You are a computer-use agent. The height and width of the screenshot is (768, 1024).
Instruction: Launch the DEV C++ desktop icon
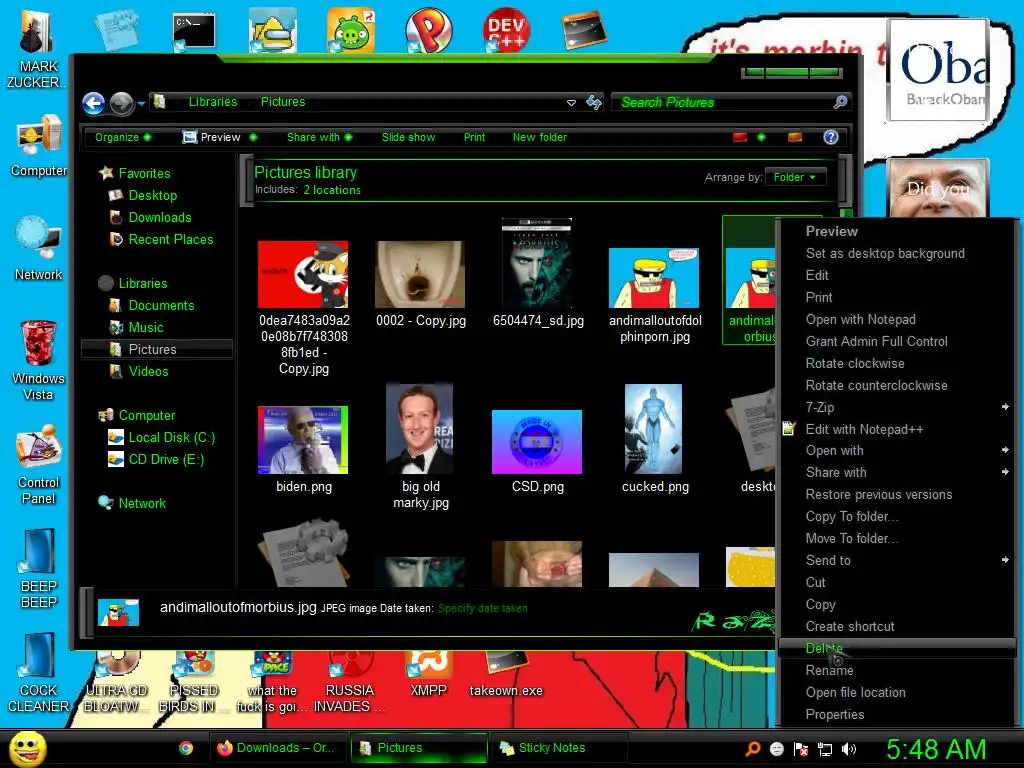pyautogui.click(x=506, y=30)
